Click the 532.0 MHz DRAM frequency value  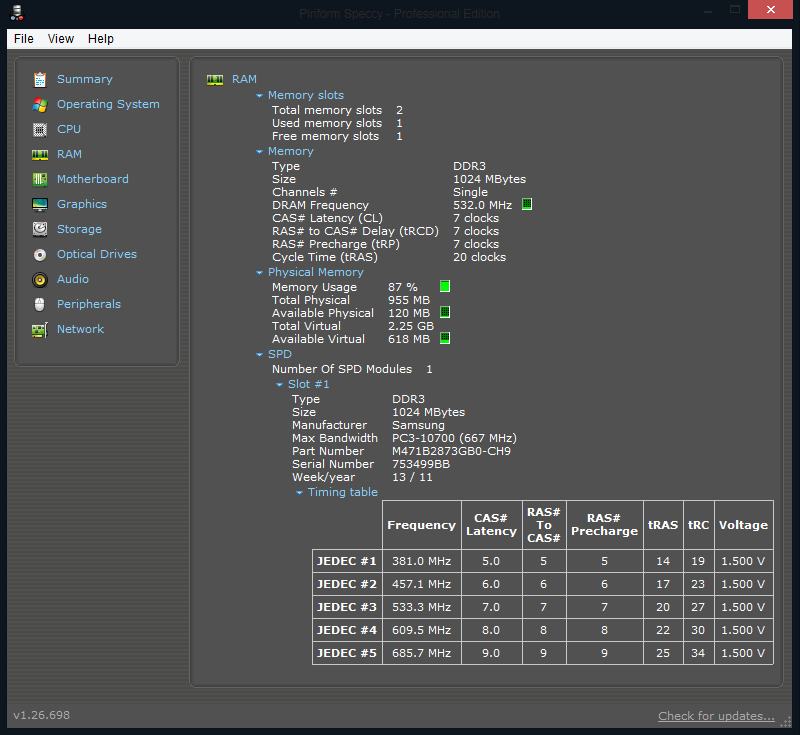point(482,206)
